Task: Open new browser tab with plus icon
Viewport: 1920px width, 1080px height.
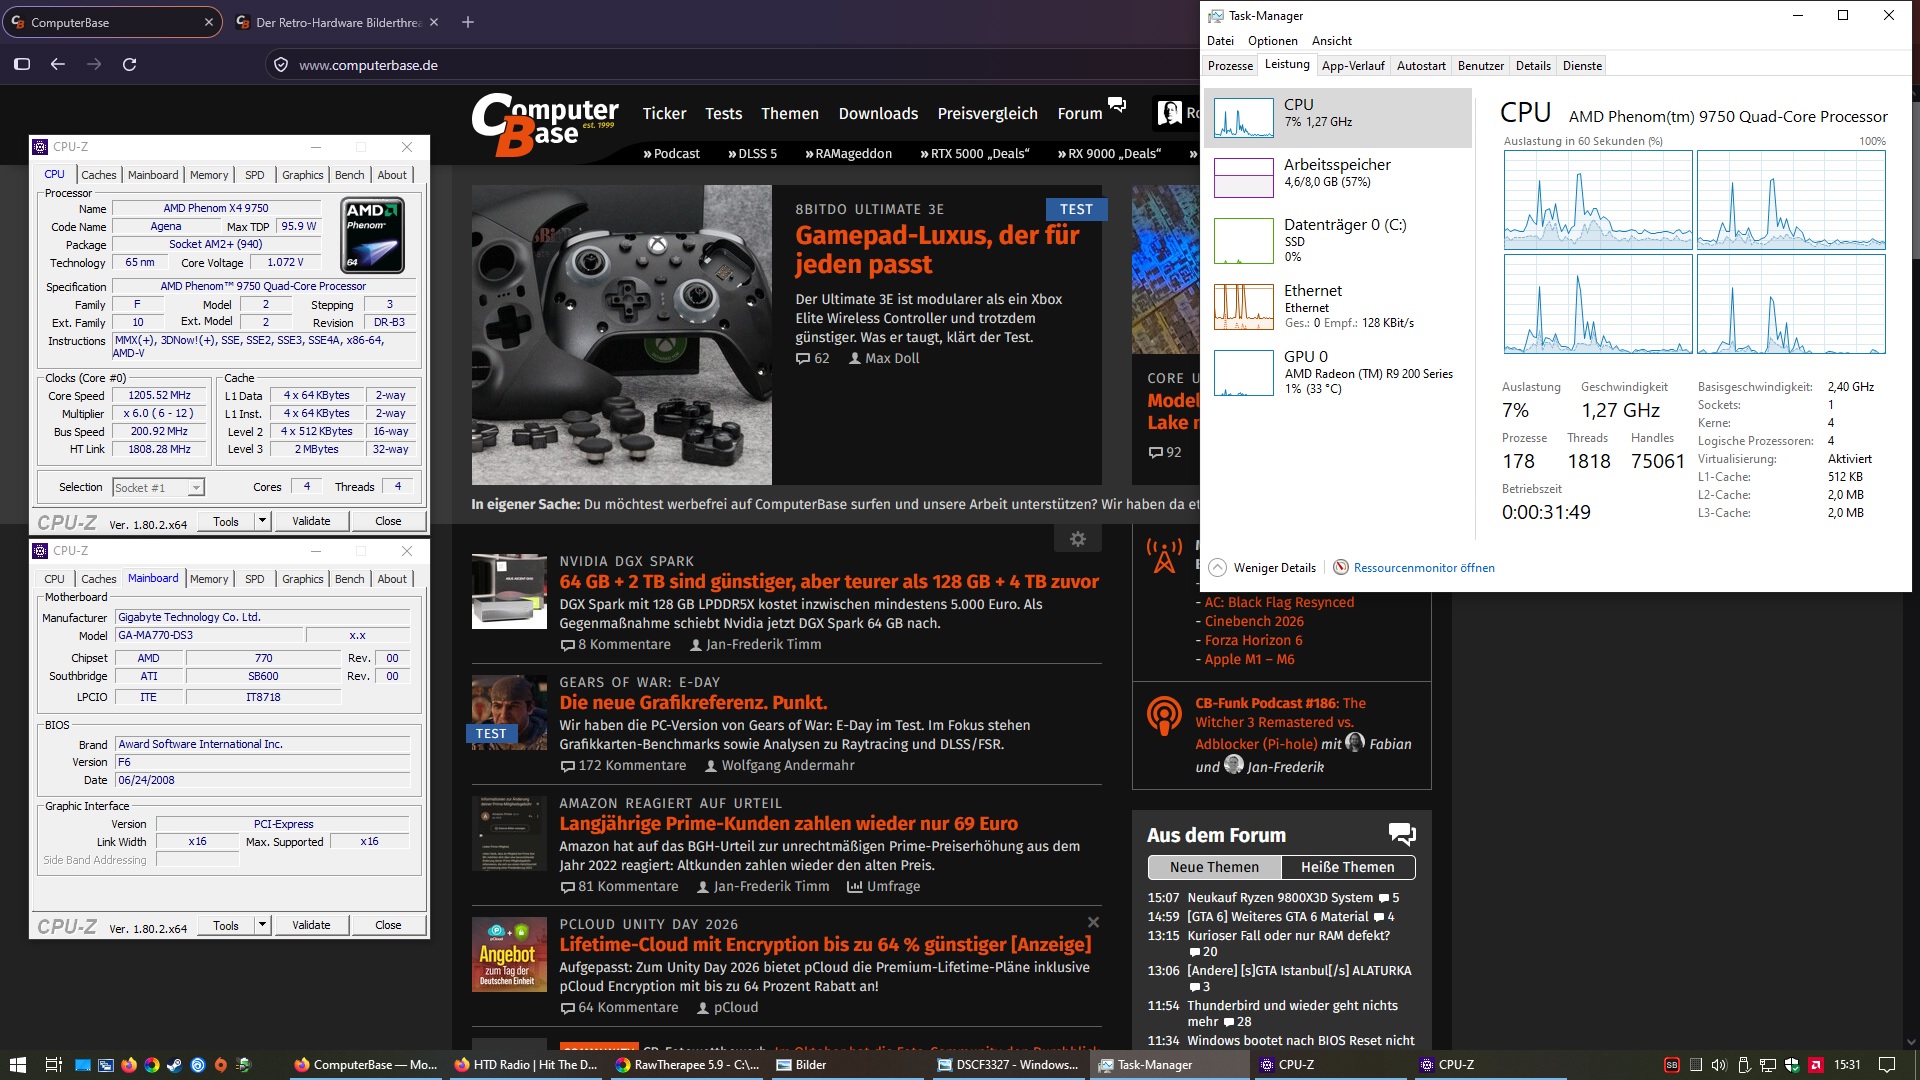Action: click(467, 22)
